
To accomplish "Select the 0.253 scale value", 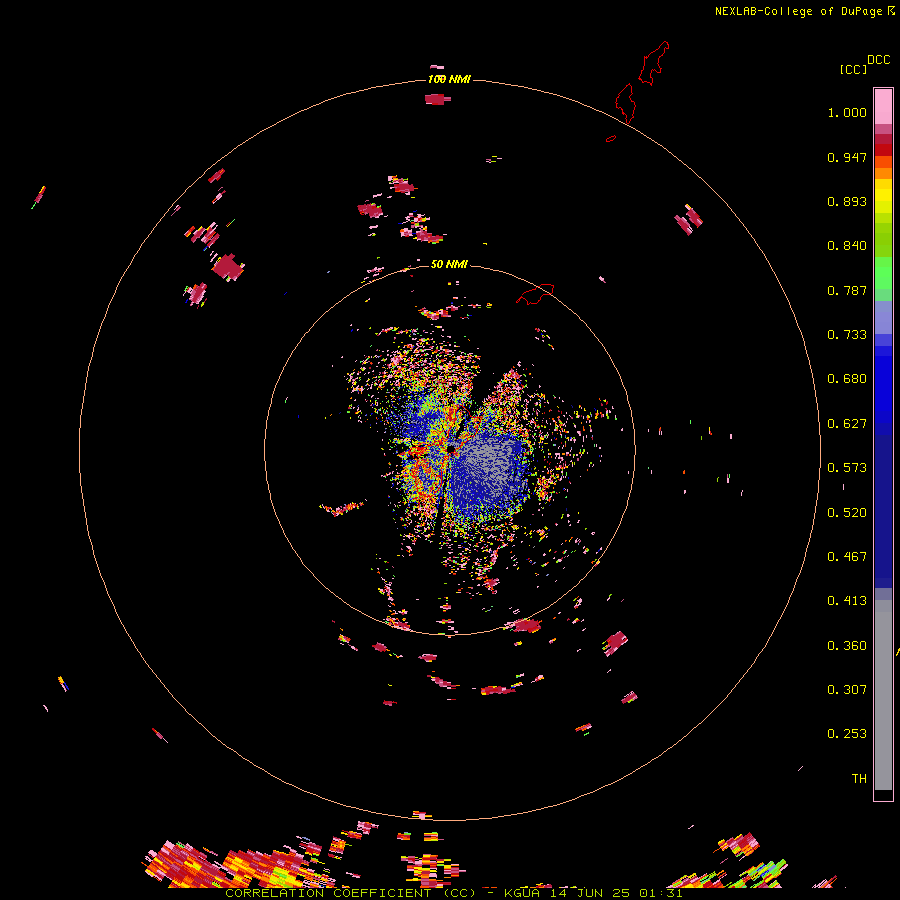I will [x=847, y=734].
